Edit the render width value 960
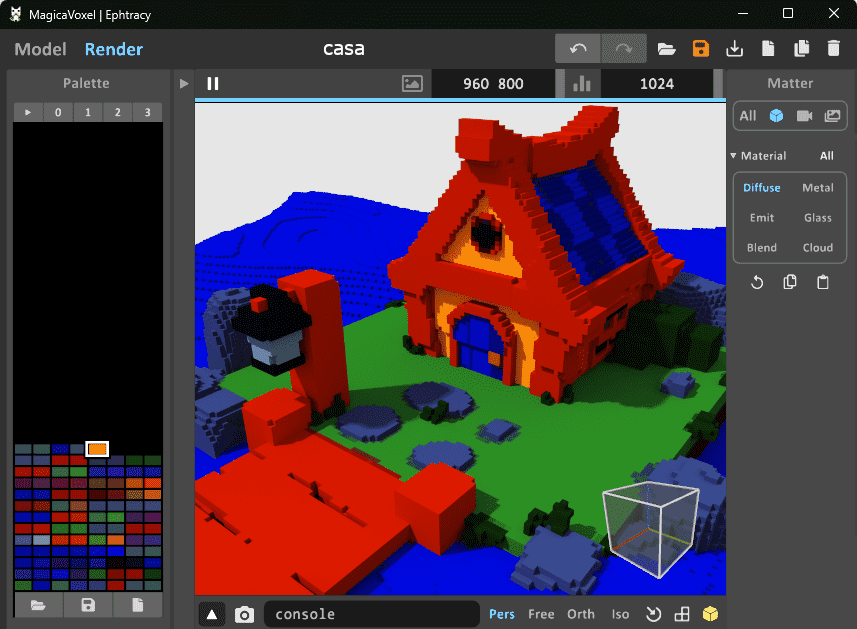The width and height of the screenshot is (857, 629). point(476,84)
